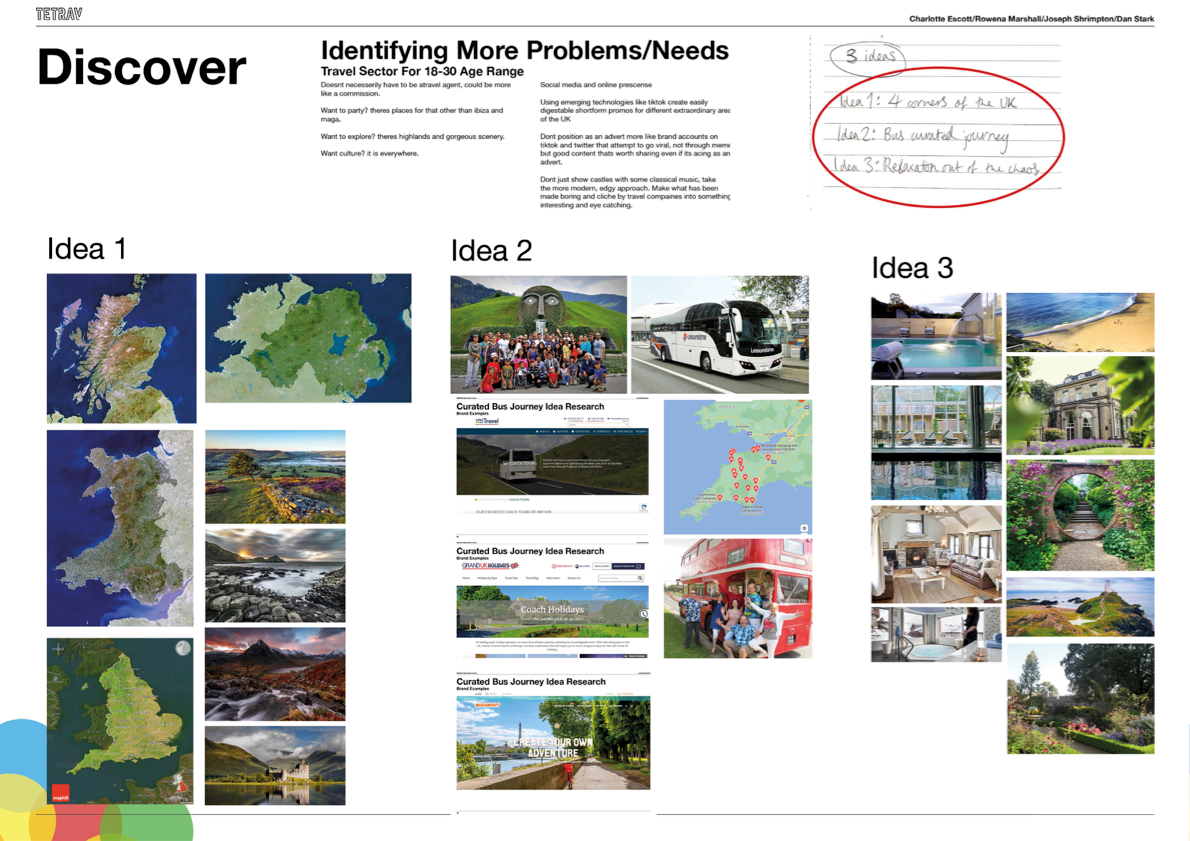Click the map with red location pins
The image size is (1190, 841).
tap(738, 467)
